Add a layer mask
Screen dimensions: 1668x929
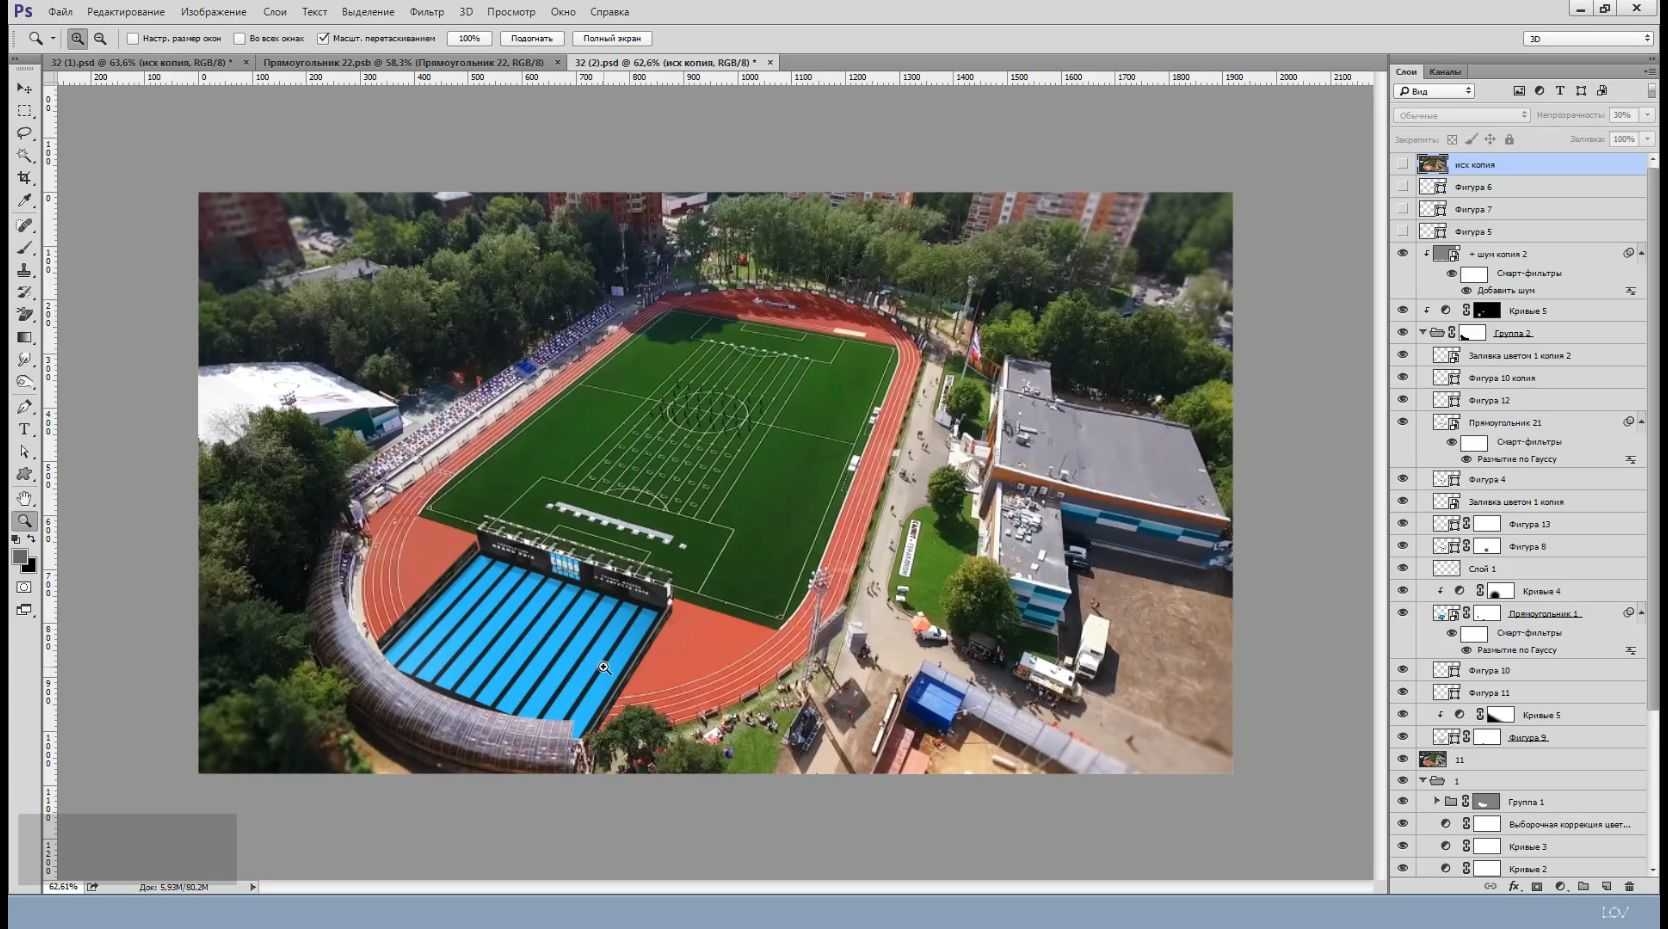pos(1537,887)
